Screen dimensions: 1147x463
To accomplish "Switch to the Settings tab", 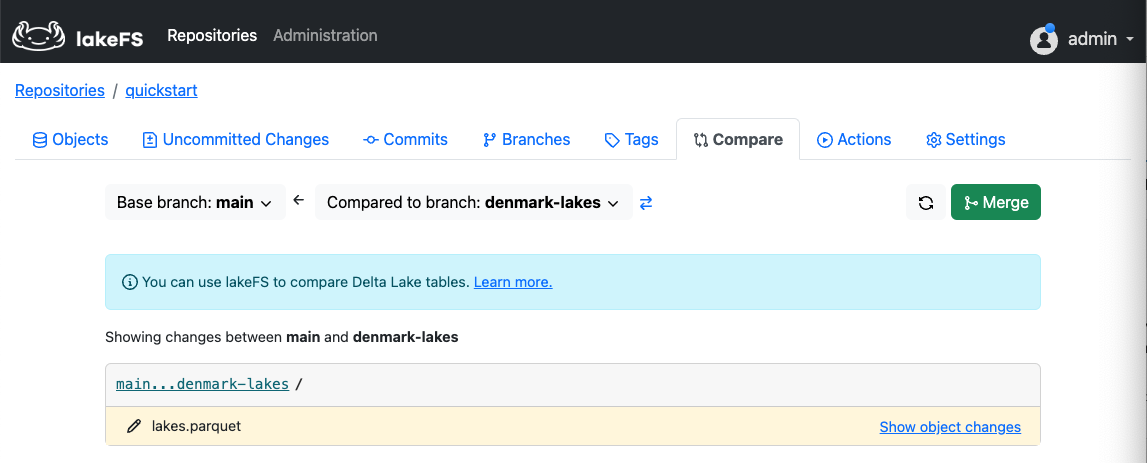I will [966, 140].
